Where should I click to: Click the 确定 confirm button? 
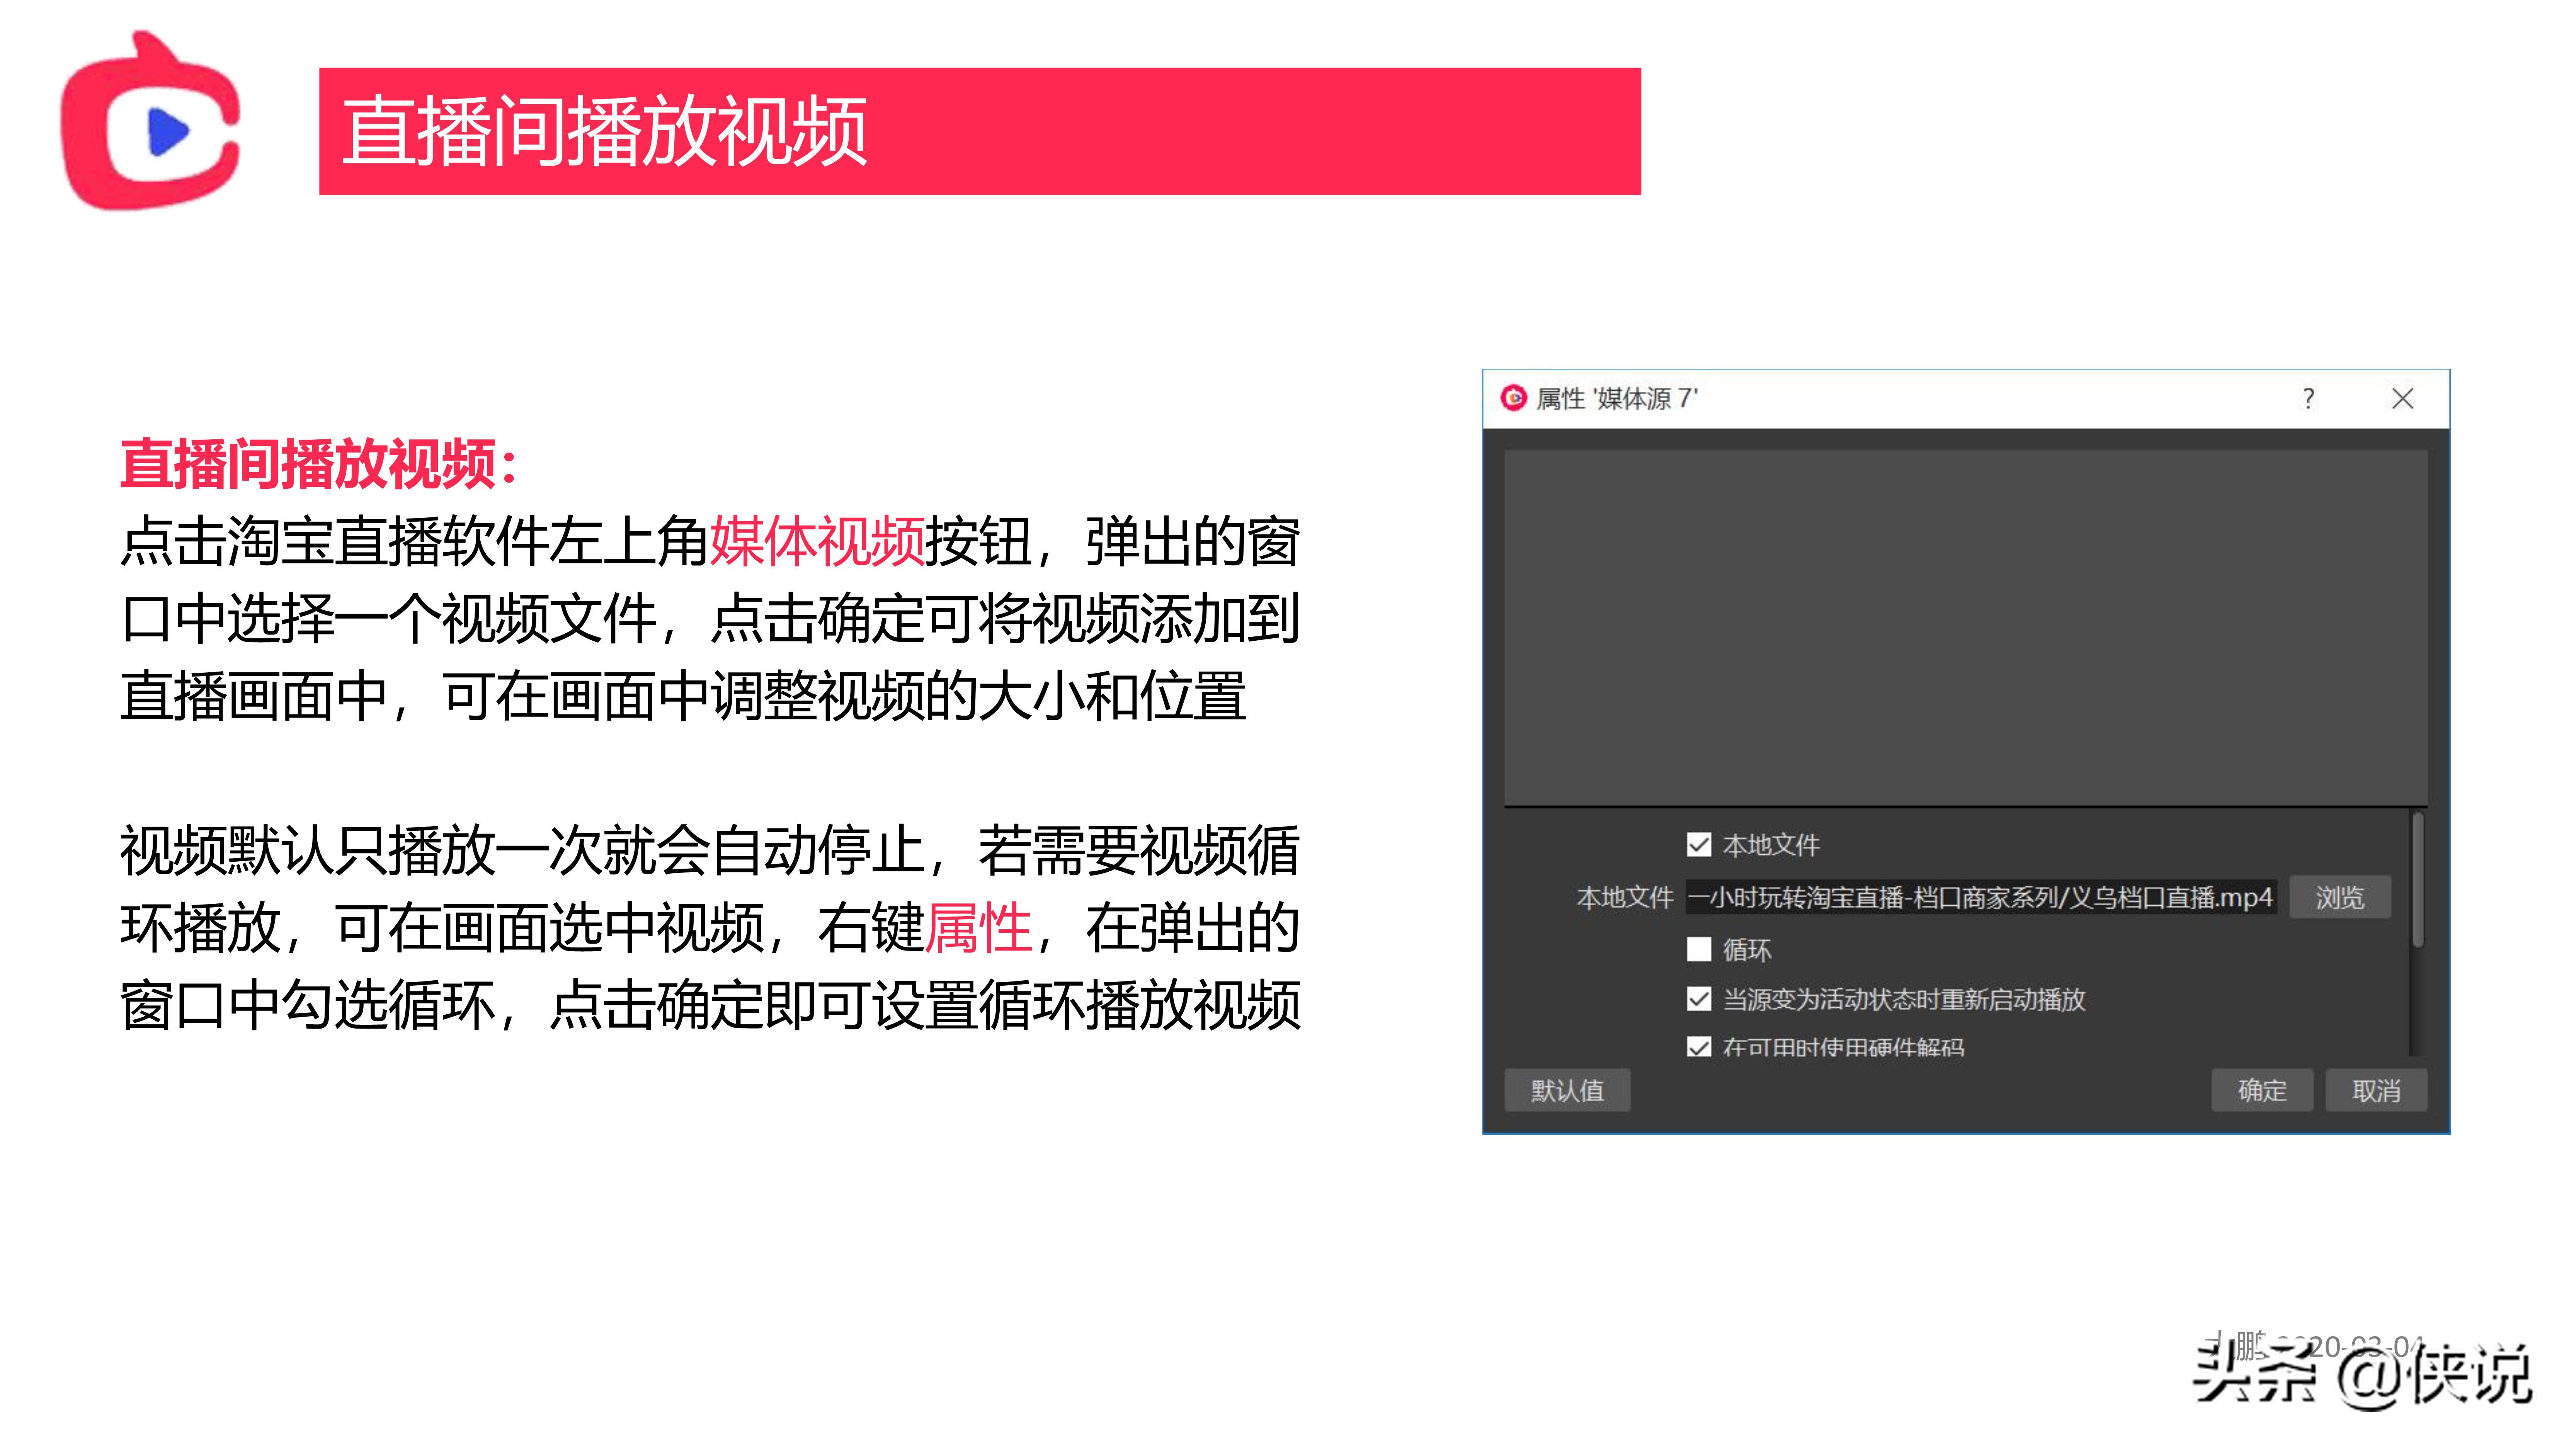(x=2262, y=1090)
